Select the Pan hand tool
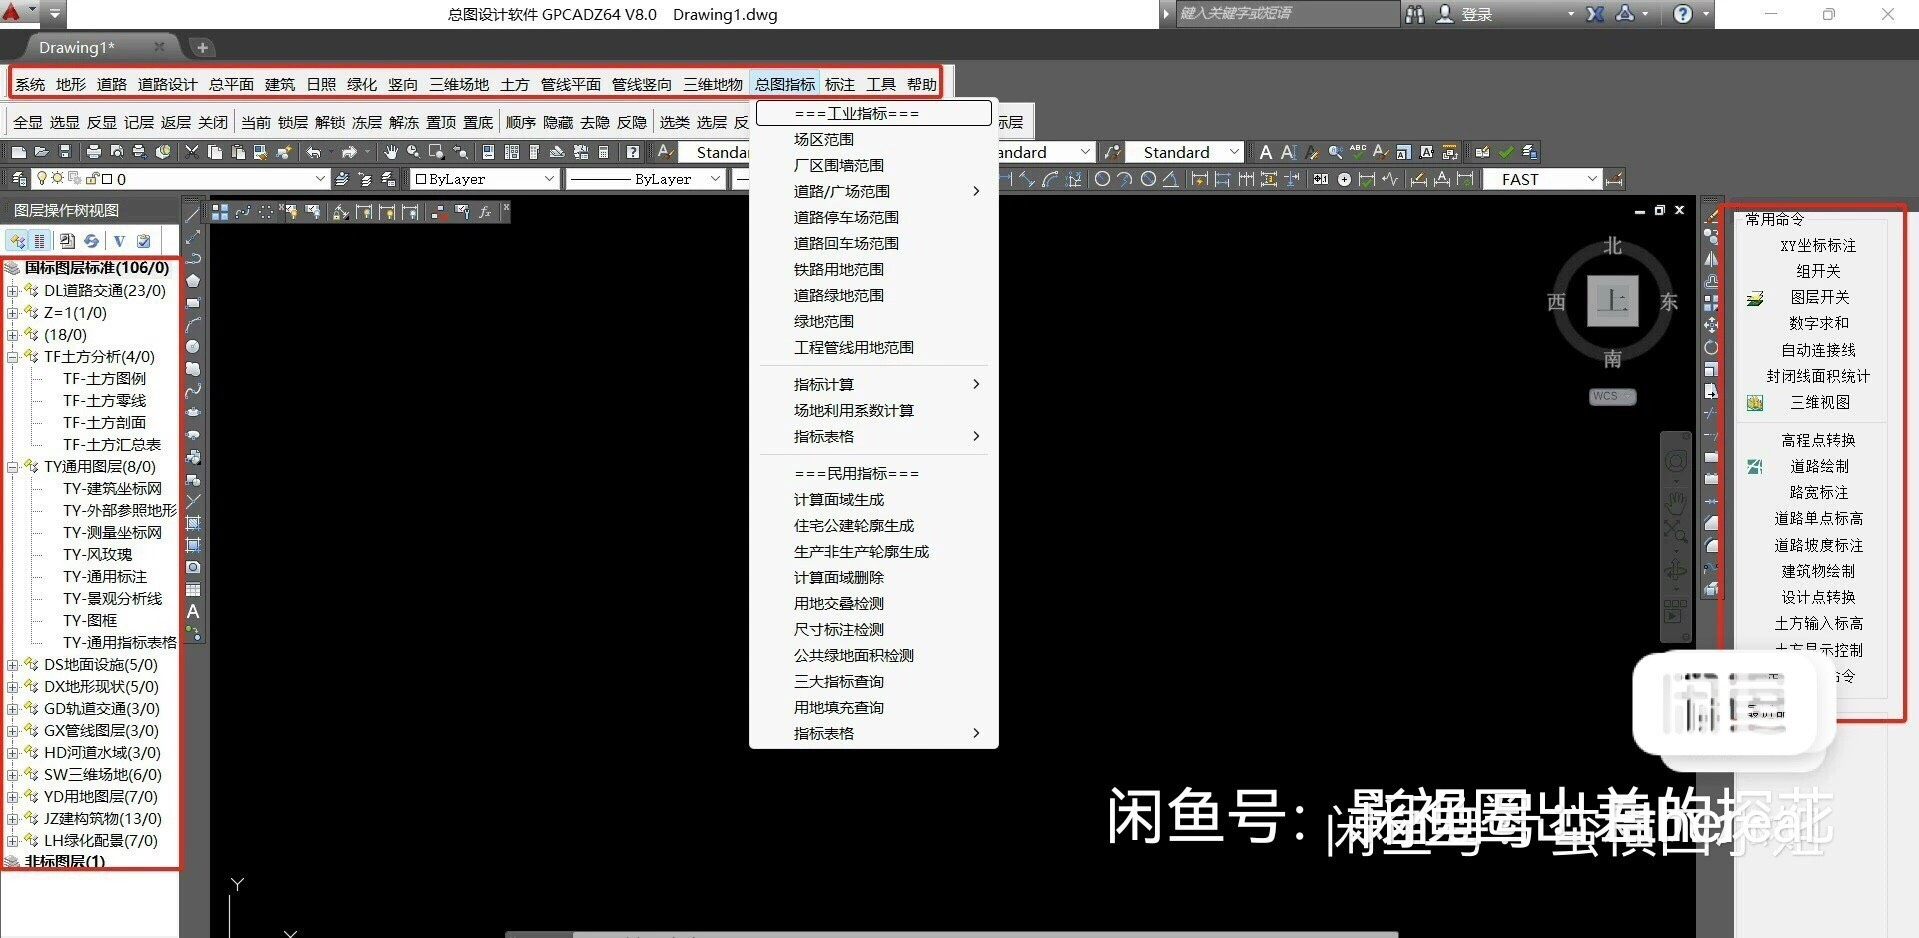 (x=390, y=152)
